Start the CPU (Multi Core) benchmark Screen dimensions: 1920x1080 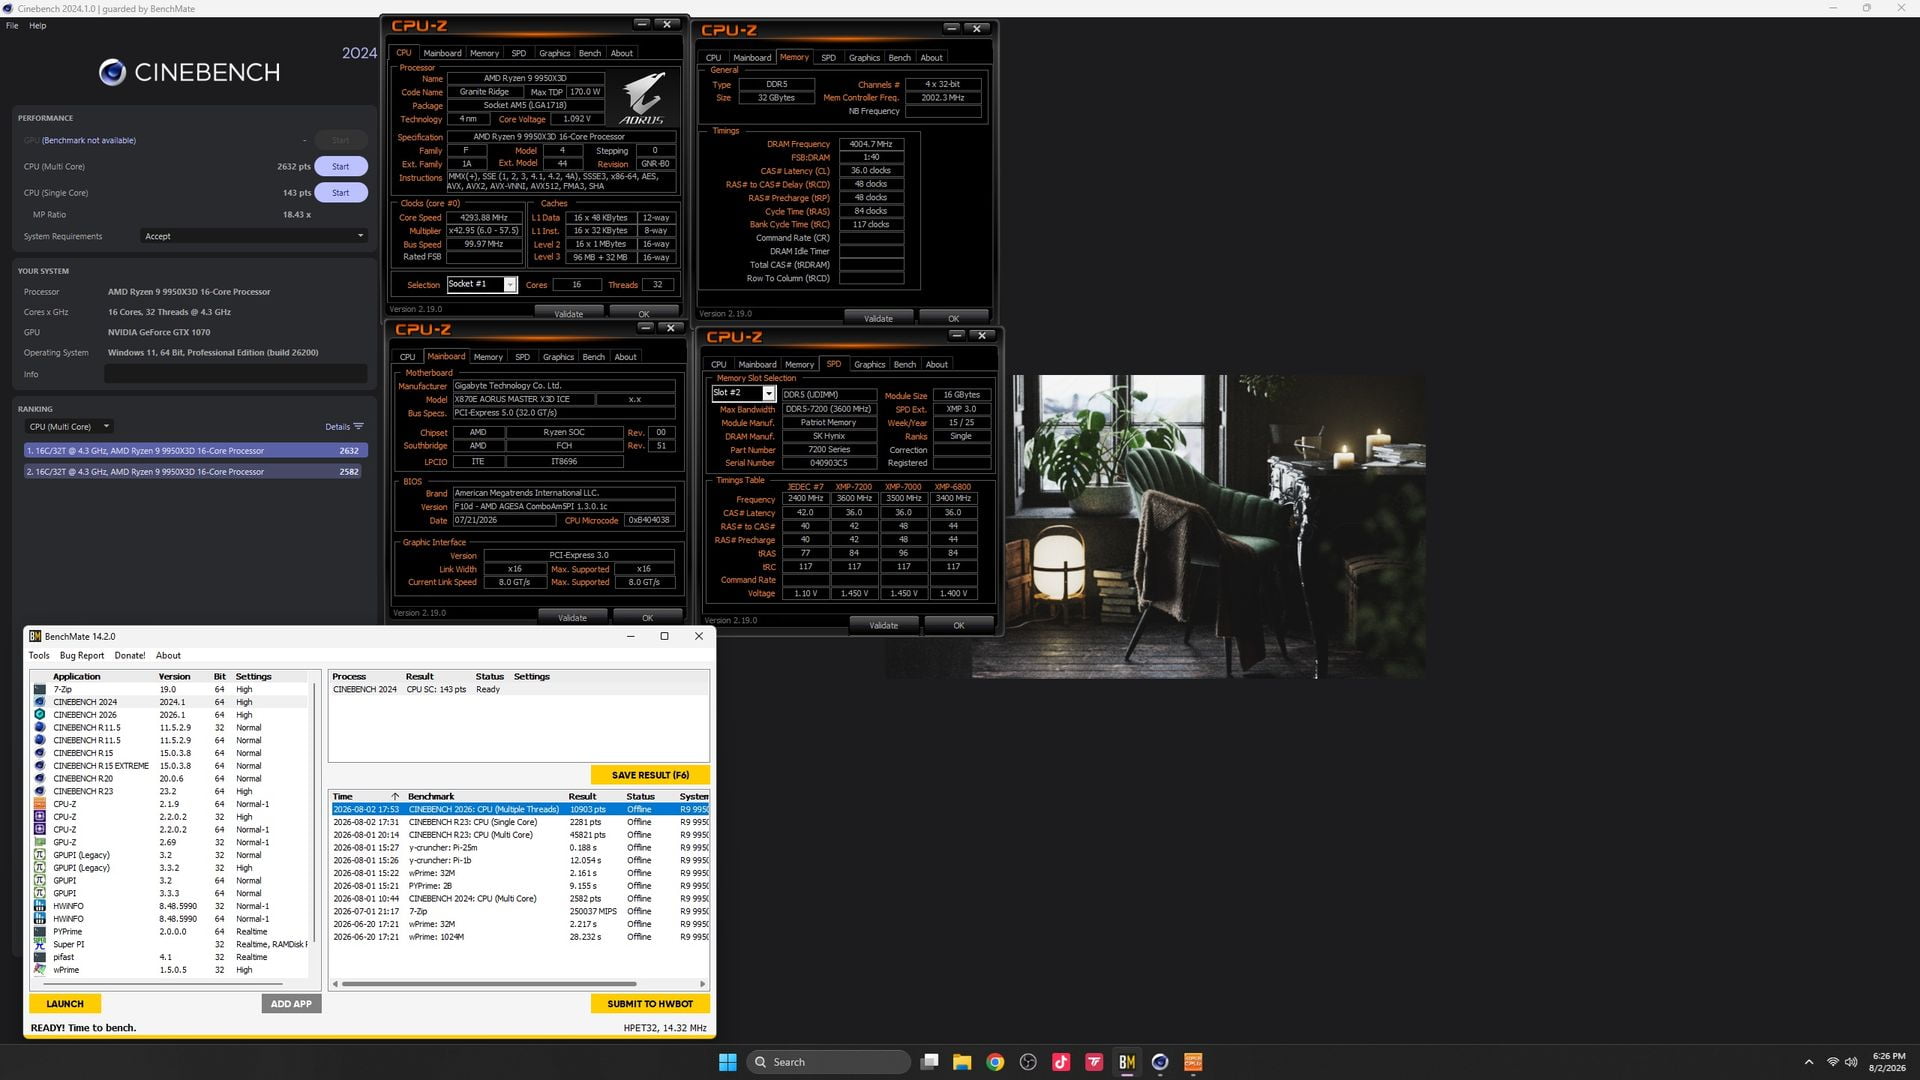pyautogui.click(x=341, y=167)
